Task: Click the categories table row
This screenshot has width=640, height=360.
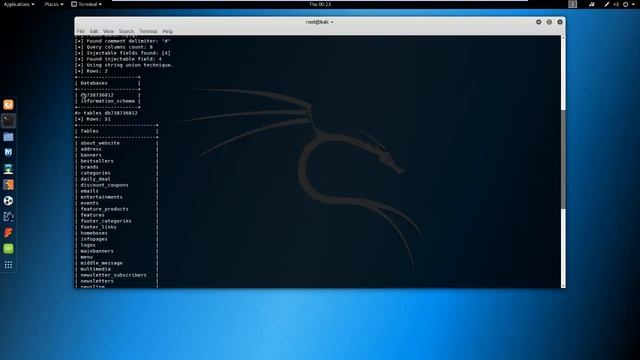Action: click(x=96, y=173)
